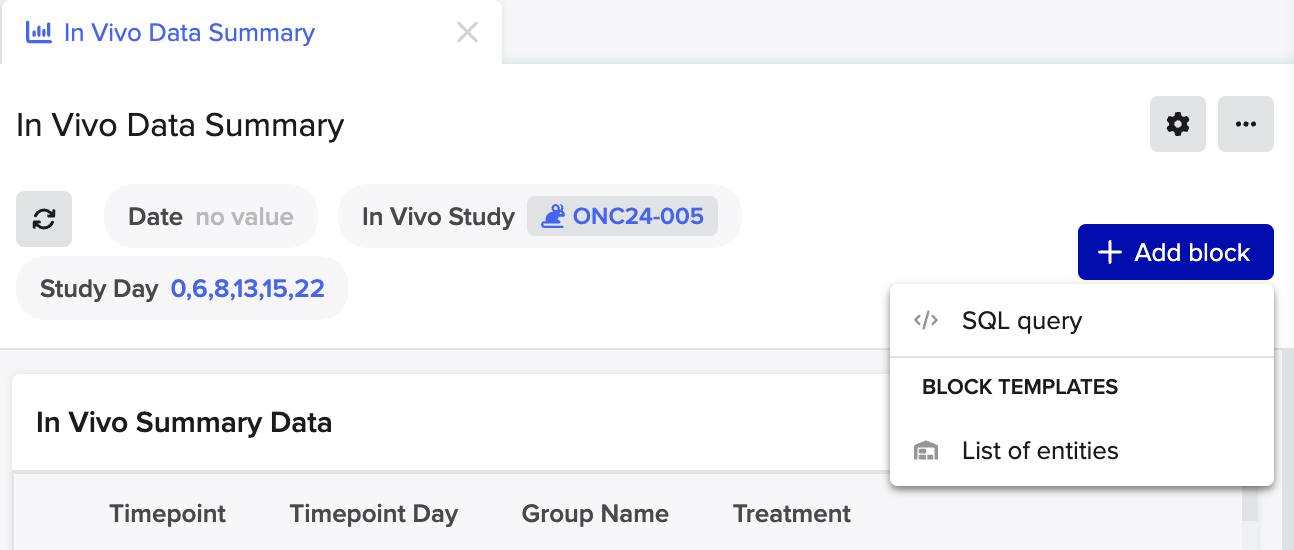Open the Study Day values 0,6,8,13,15,22

(248, 289)
